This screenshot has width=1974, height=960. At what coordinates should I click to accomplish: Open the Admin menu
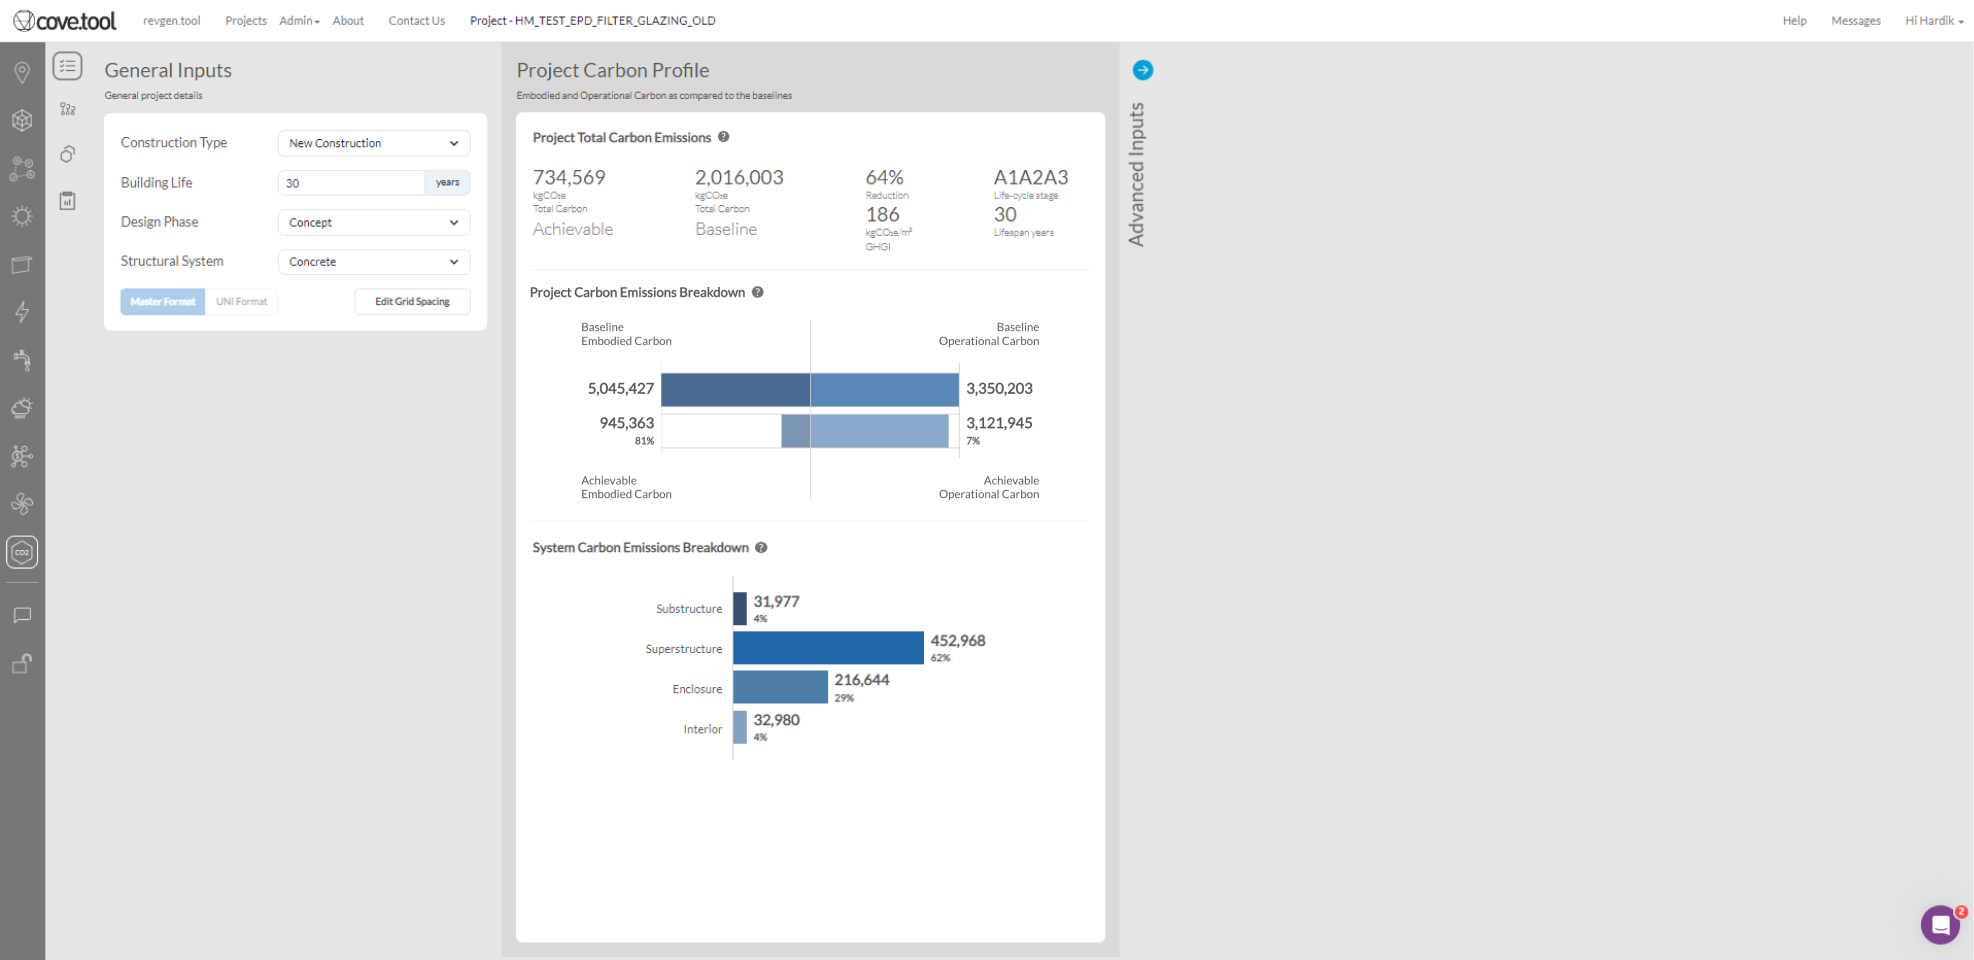pos(298,21)
